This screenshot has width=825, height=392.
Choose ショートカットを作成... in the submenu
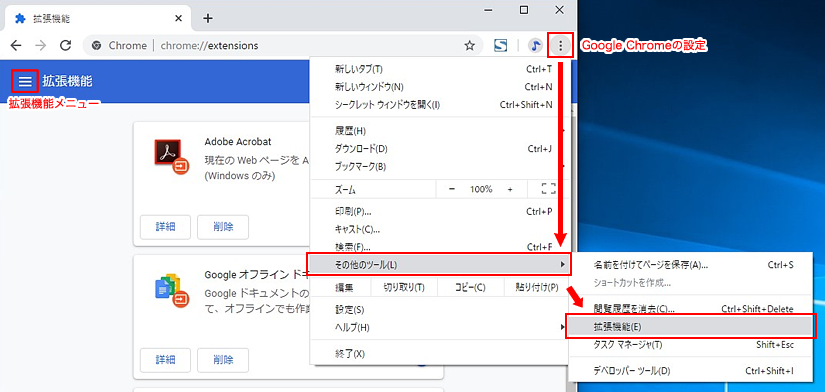pyautogui.click(x=691, y=283)
